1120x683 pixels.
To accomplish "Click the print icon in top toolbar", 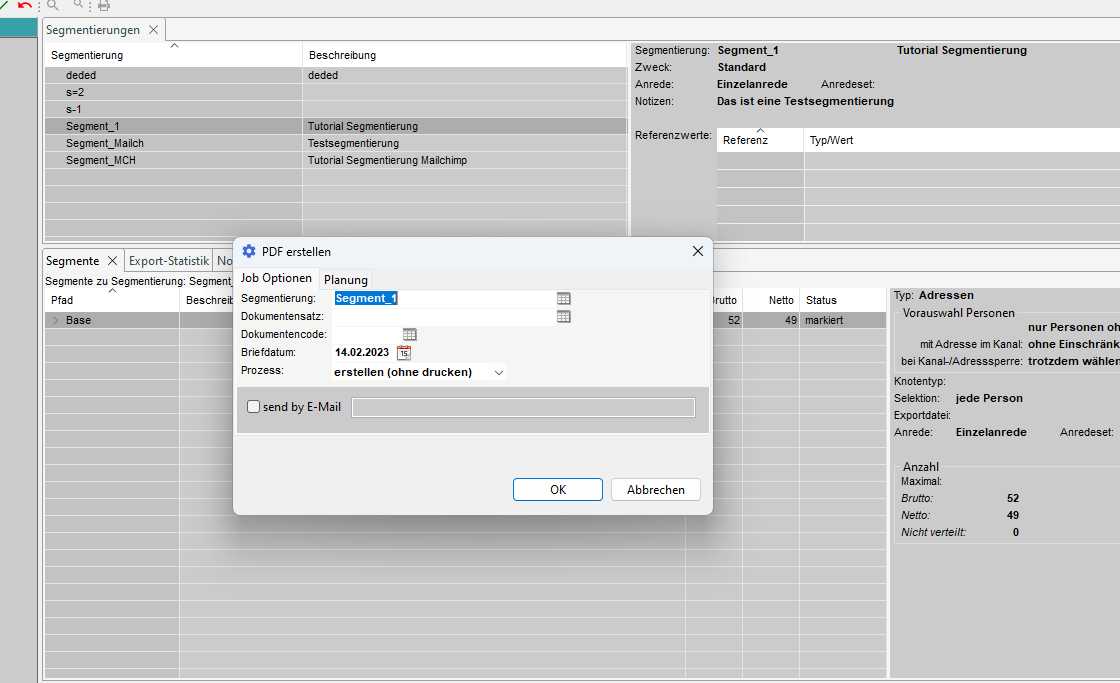I will click(103, 5).
